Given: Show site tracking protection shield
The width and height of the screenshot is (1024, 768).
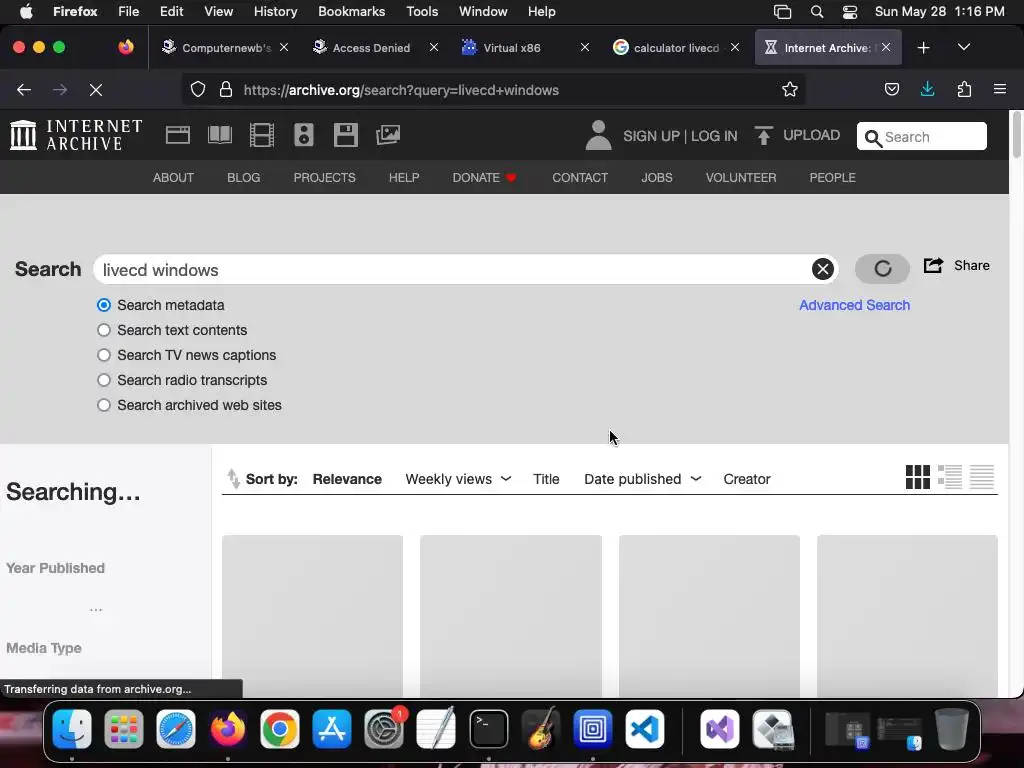Looking at the screenshot, I should click(x=198, y=89).
